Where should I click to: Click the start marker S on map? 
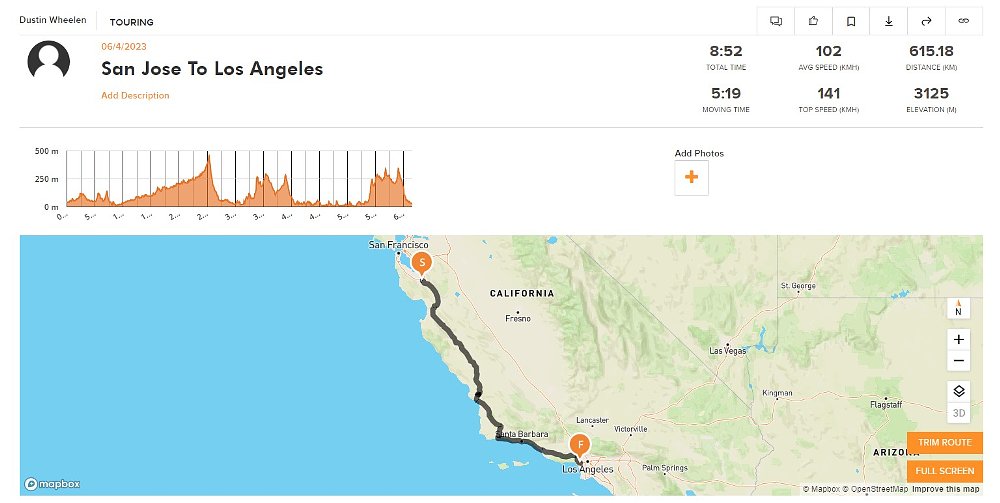pos(423,263)
